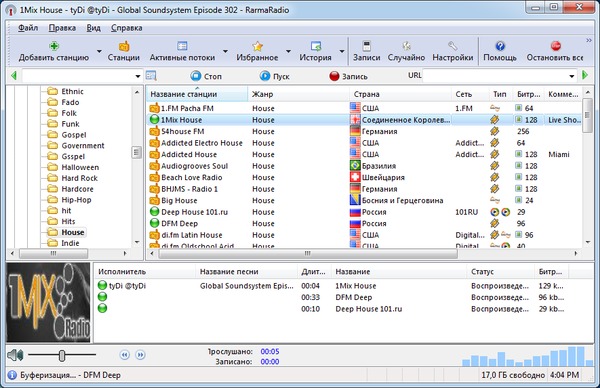Click the green status icon of DFM Deep
600x388 pixels.
coord(154,223)
